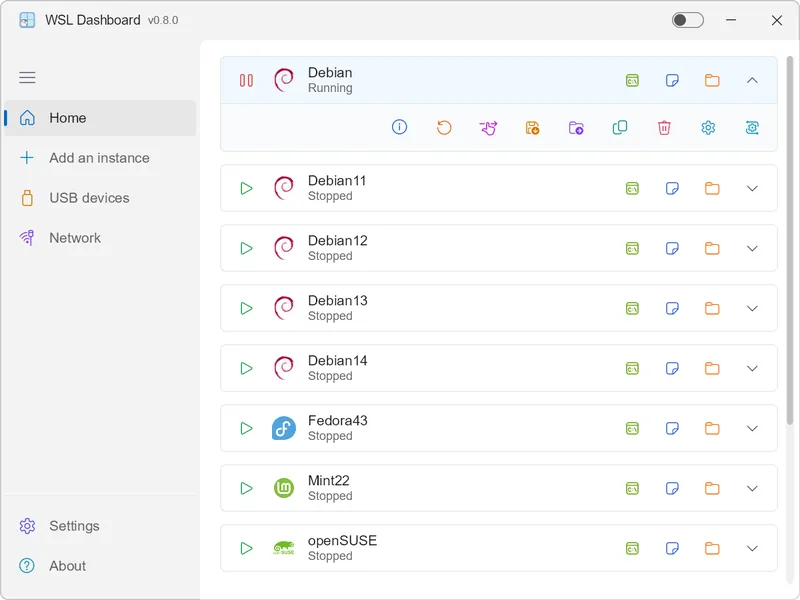Expand the Debian14 instance options
Image resolution: width=800 pixels, height=600 pixels.
pos(752,368)
